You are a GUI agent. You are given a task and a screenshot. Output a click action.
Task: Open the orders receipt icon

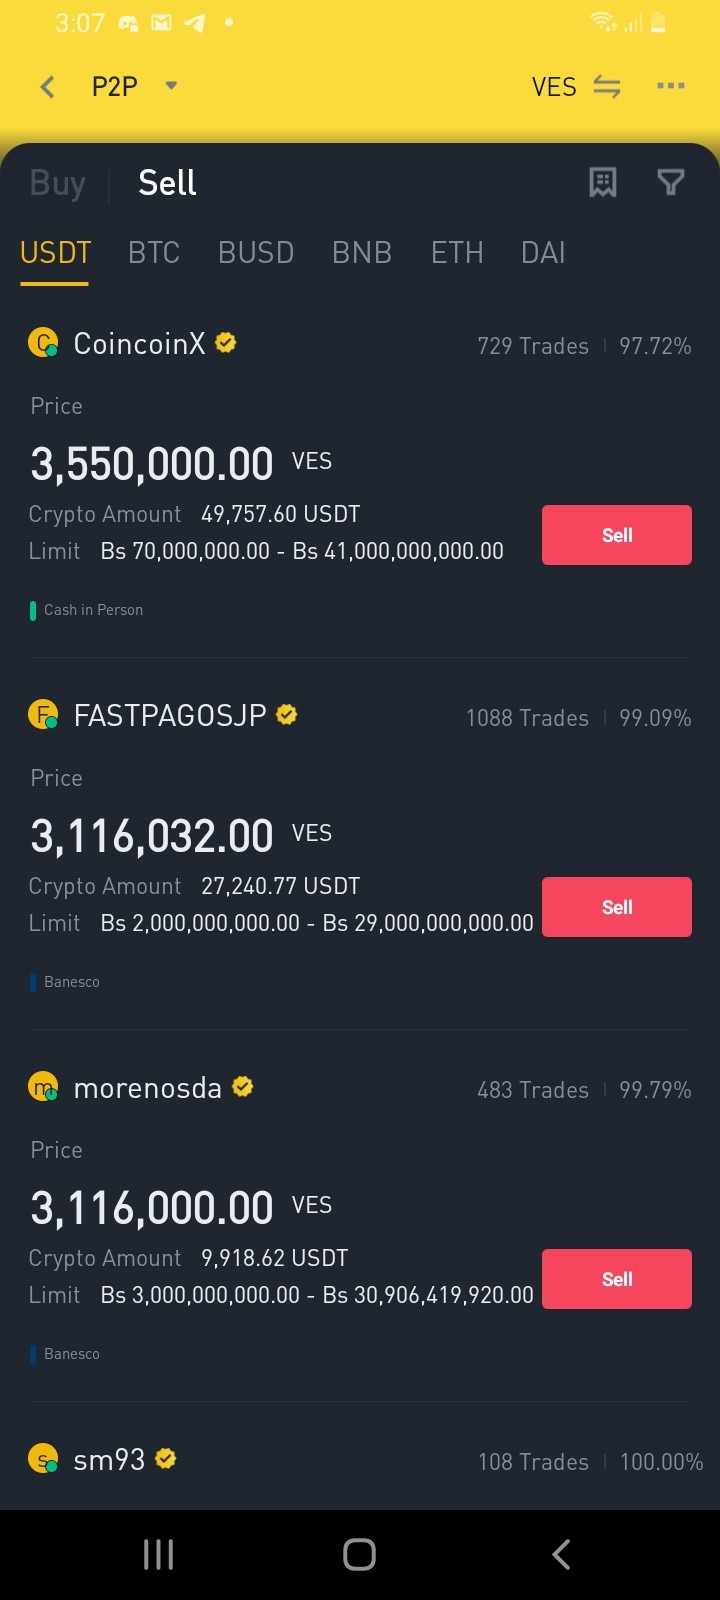(603, 182)
